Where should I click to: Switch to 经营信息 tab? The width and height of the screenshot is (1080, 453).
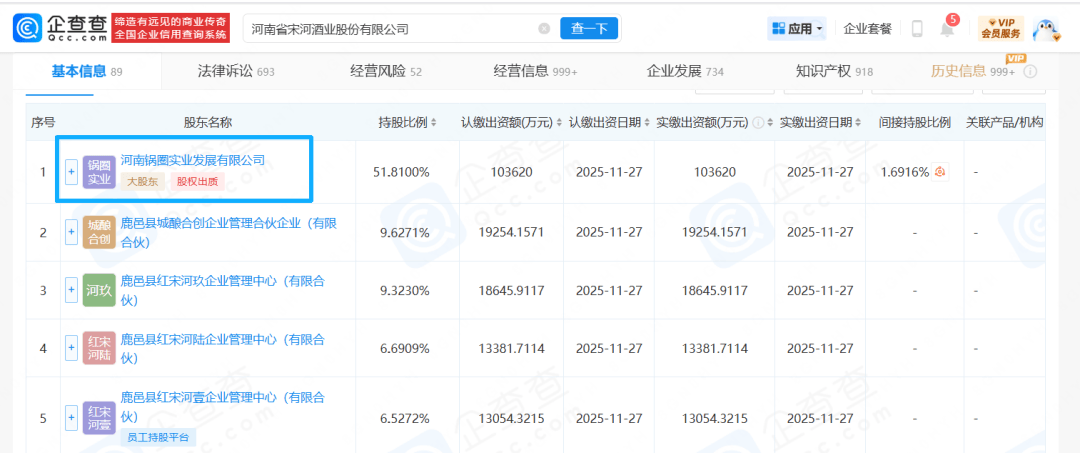click(x=535, y=71)
